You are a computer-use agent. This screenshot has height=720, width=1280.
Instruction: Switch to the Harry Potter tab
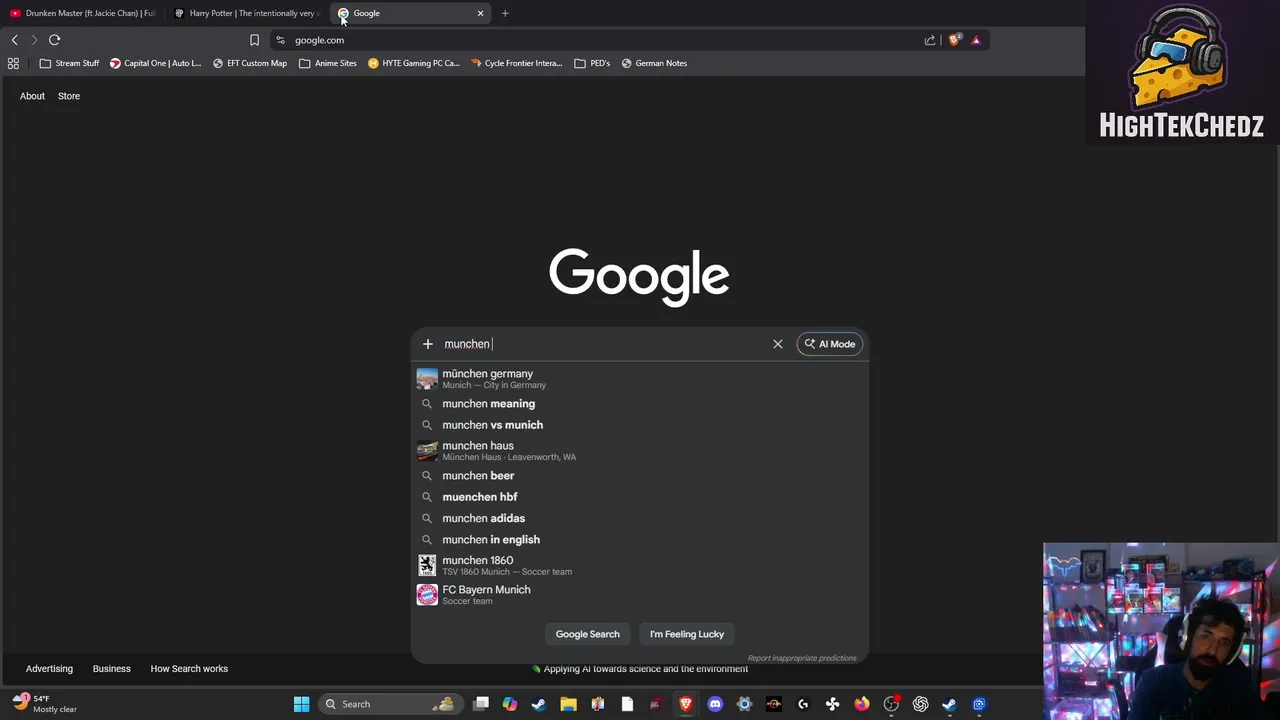246,13
